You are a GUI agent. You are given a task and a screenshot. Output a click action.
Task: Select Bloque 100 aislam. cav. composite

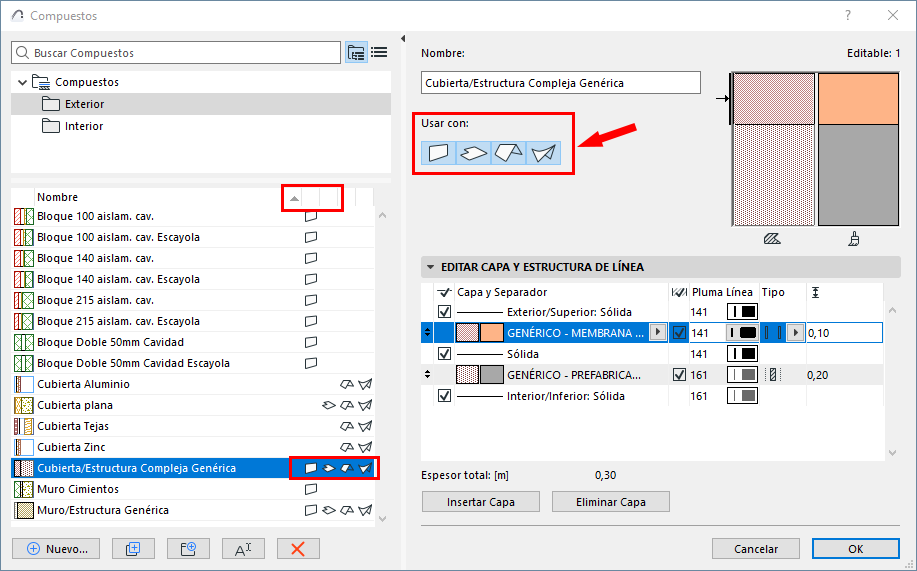tap(193, 216)
